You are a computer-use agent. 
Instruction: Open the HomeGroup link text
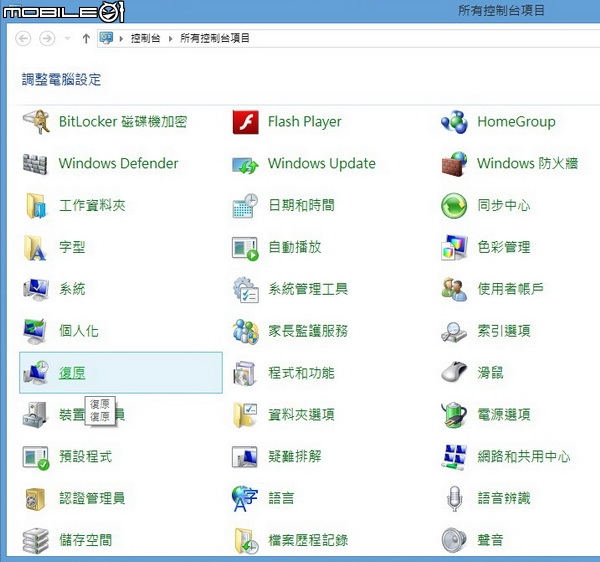point(516,122)
